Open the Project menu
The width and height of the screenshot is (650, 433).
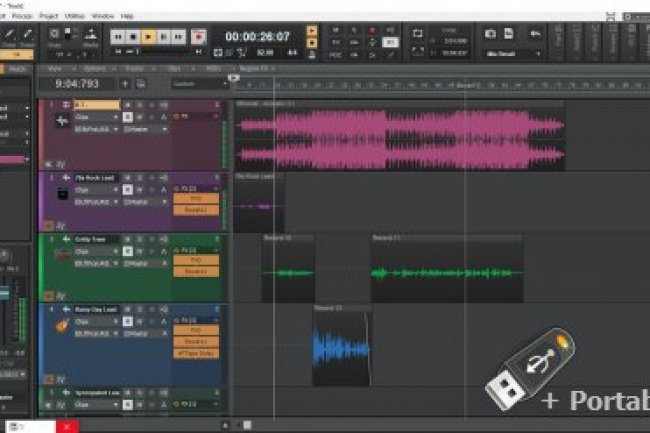(47, 16)
